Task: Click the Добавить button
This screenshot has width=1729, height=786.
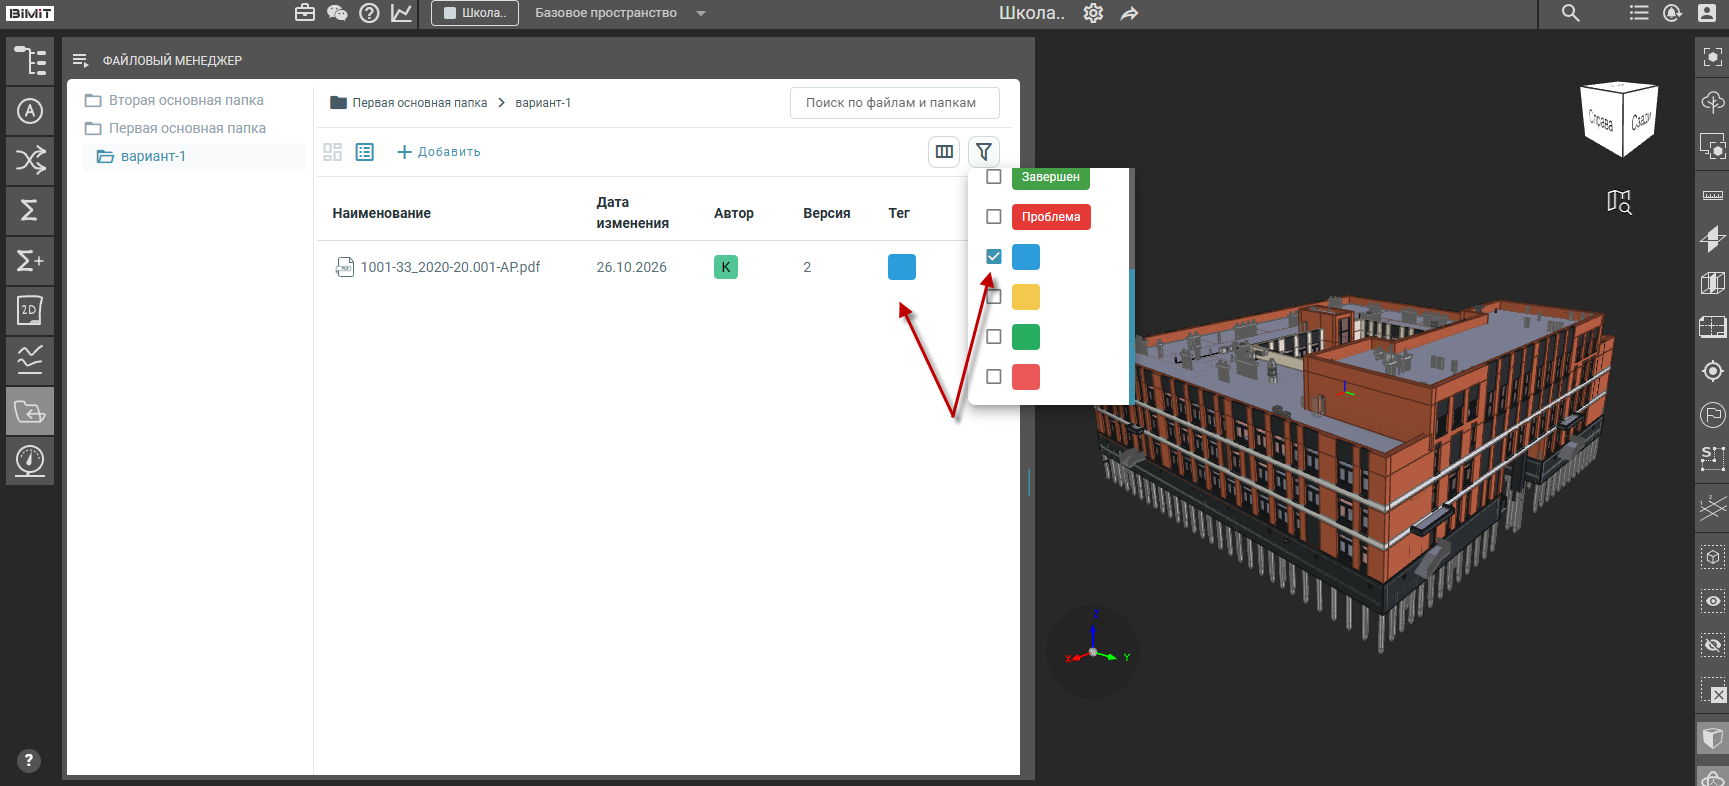Action: (439, 152)
